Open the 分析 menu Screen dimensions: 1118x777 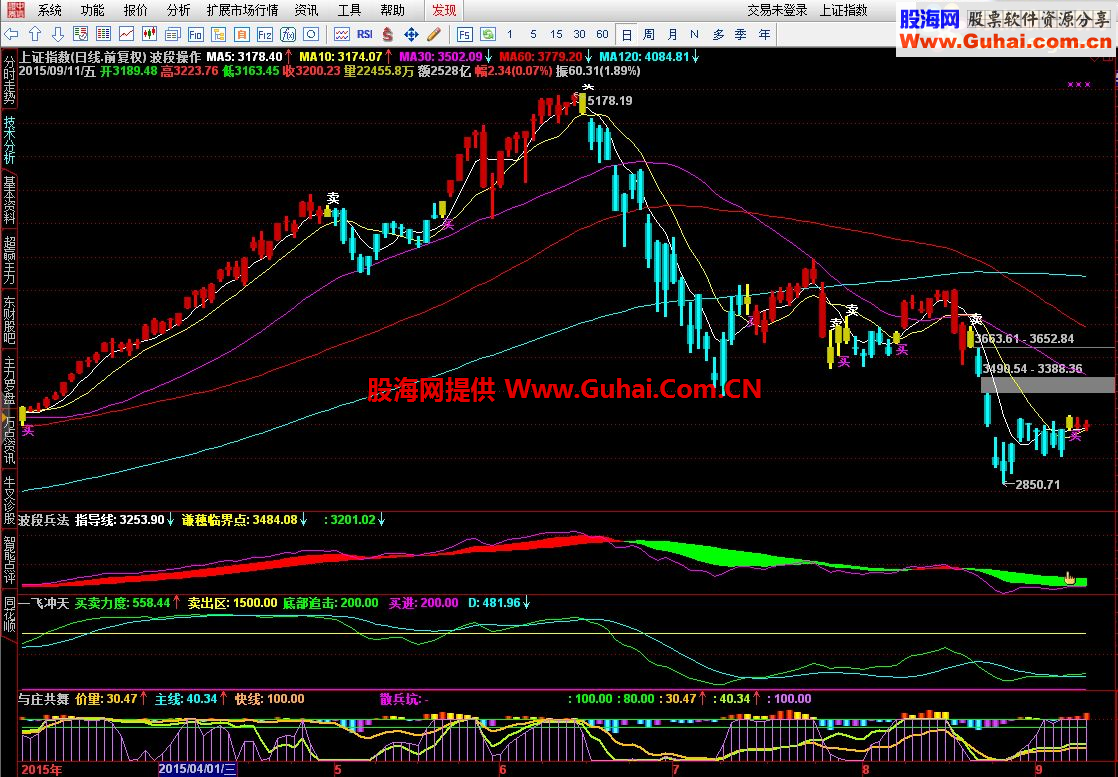pyautogui.click(x=178, y=10)
